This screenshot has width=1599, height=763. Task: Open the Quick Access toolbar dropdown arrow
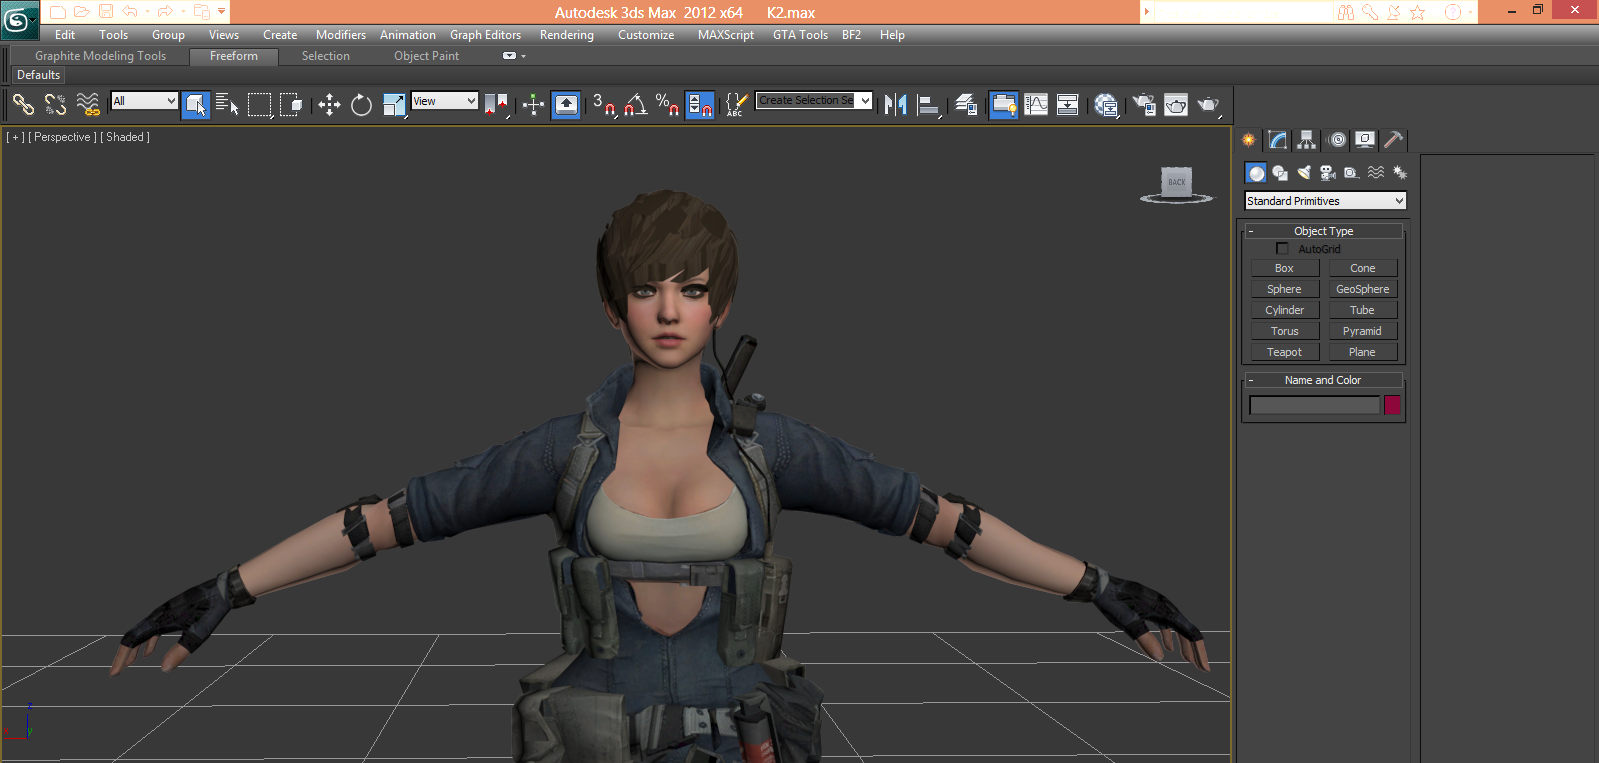221,12
